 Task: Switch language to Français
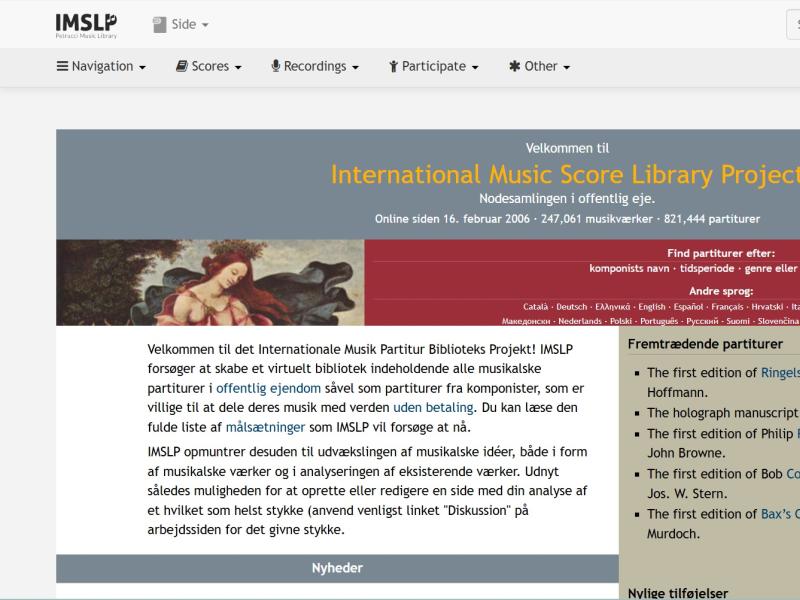coord(728,307)
